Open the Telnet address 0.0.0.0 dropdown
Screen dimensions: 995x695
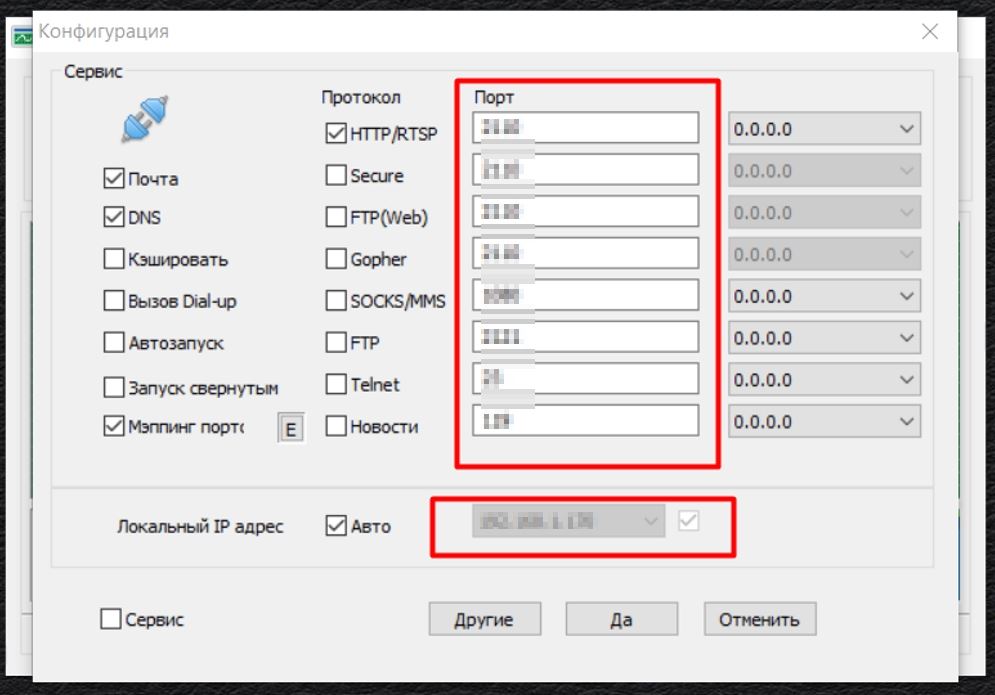(x=824, y=380)
